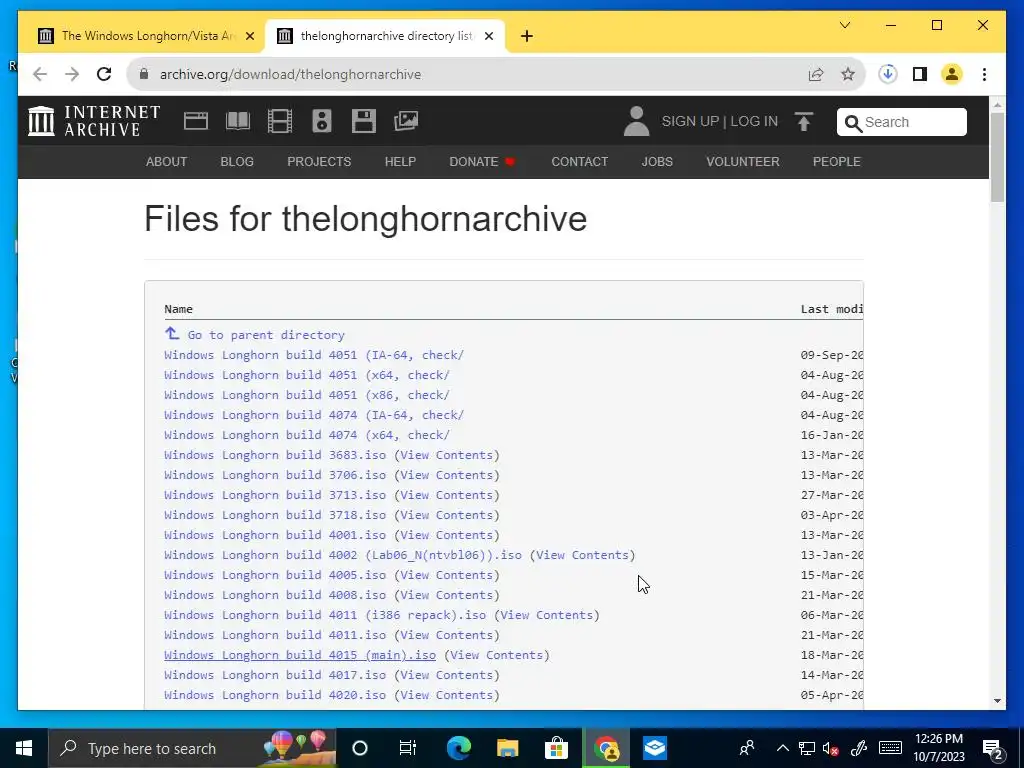1024x768 pixels.
Task: Close the thelonghornarchive directory listing tab
Action: pyautogui.click(x=488, y=36)
